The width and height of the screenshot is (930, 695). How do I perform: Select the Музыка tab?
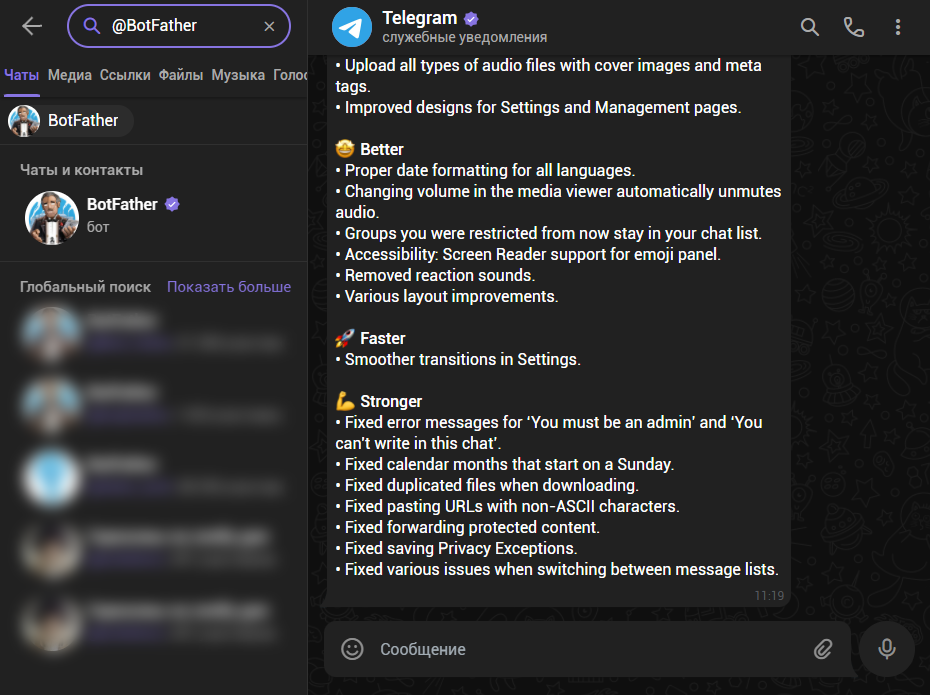click(x=238, y=75)
